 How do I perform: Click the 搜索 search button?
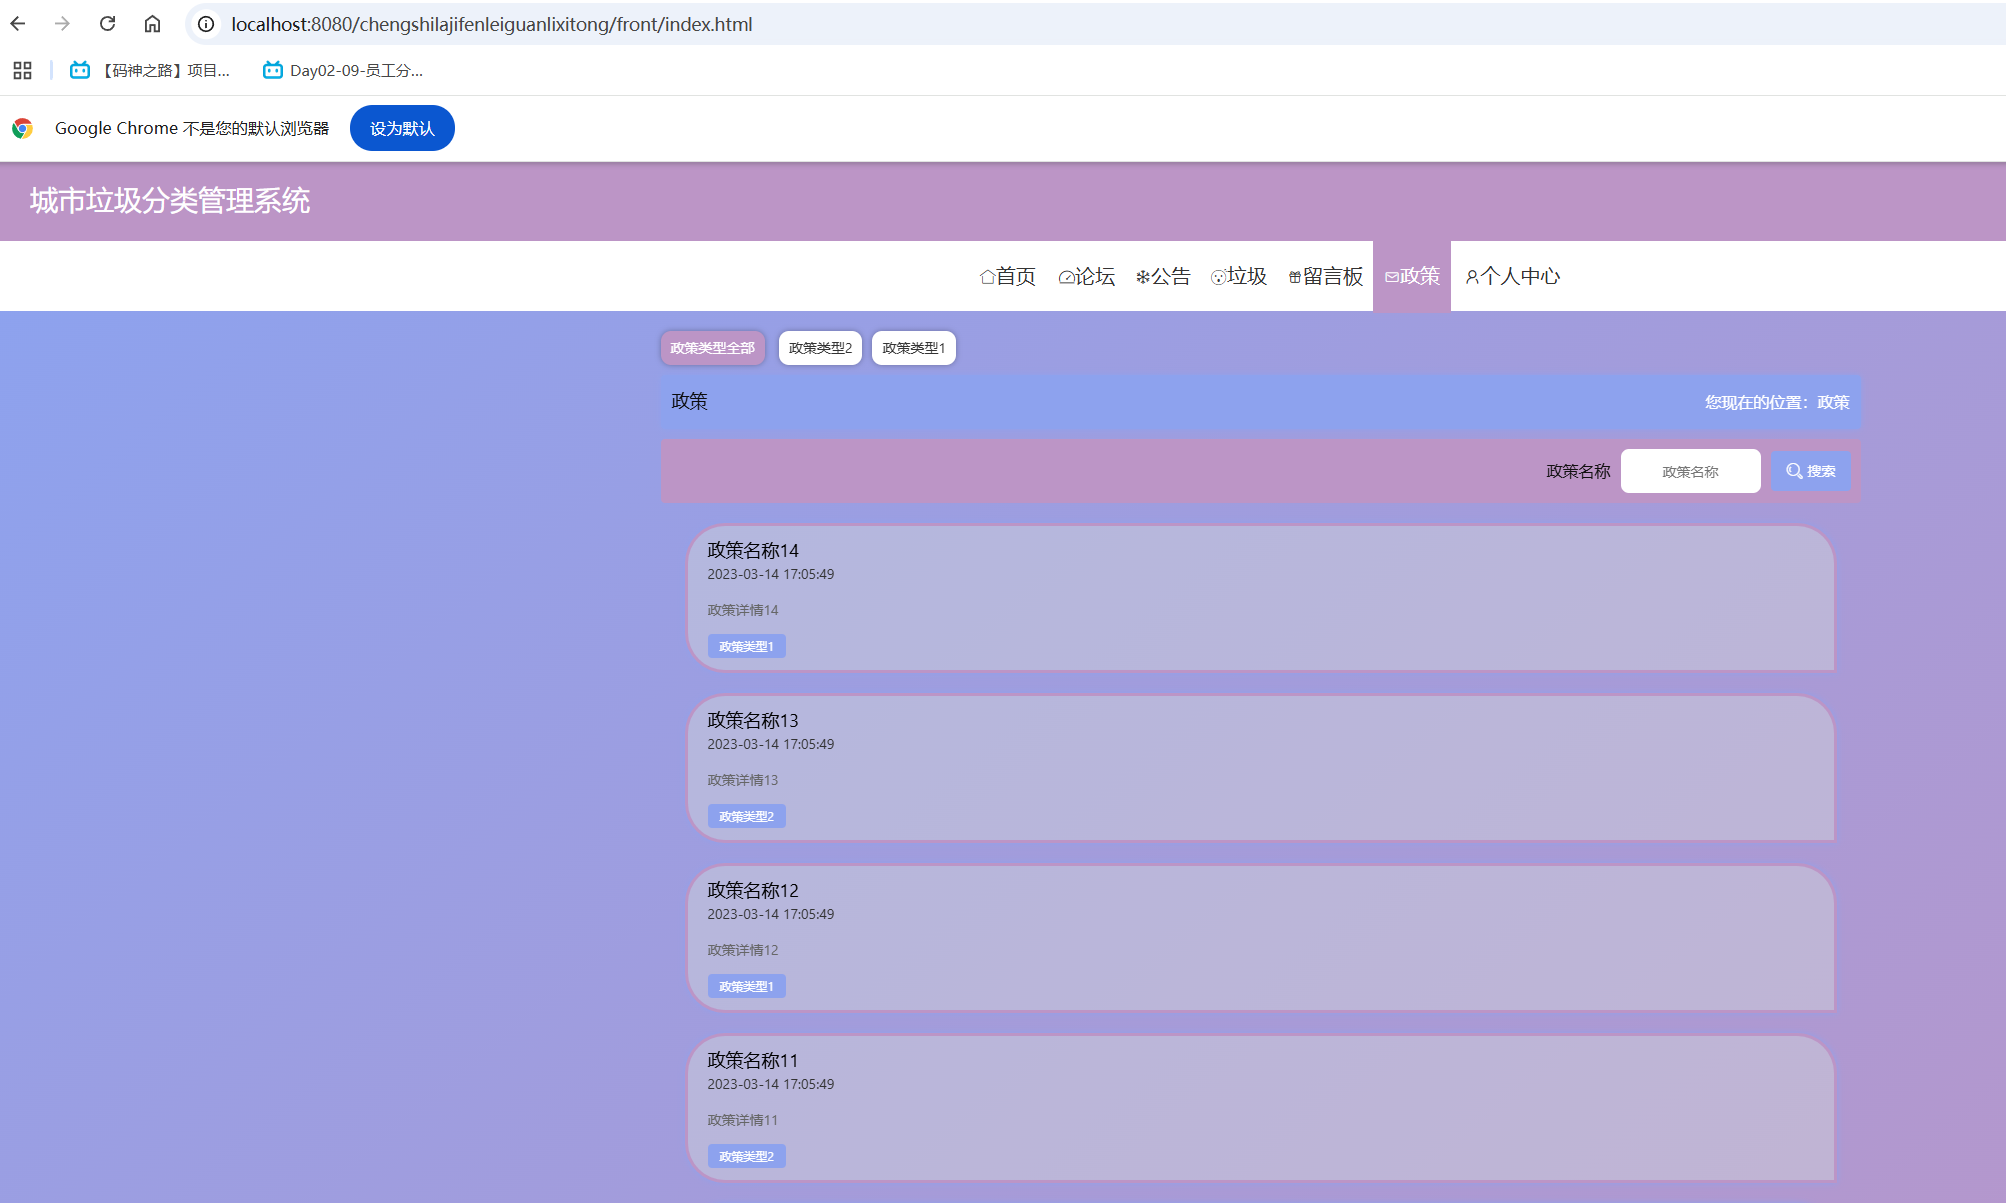(x=1811, y=471)
